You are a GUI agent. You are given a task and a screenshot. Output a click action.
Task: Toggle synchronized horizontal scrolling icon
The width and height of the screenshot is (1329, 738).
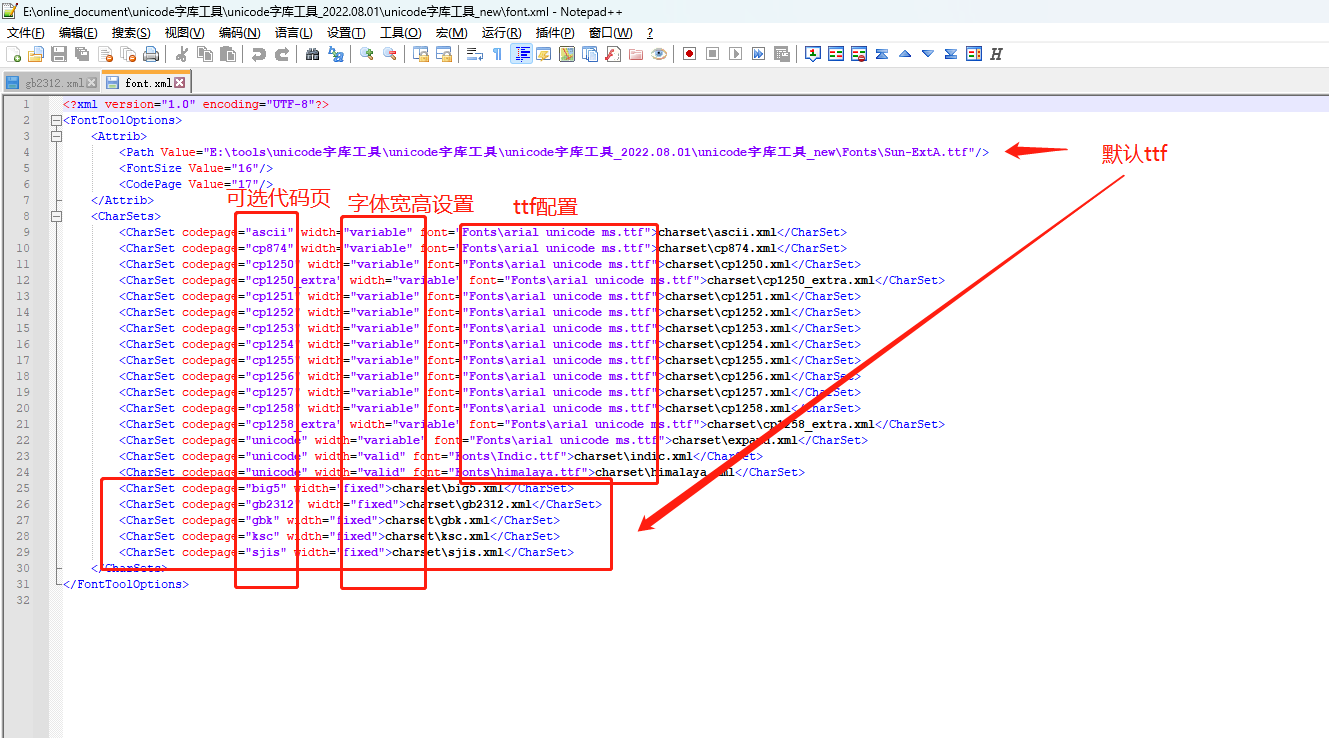click(444, 54)
